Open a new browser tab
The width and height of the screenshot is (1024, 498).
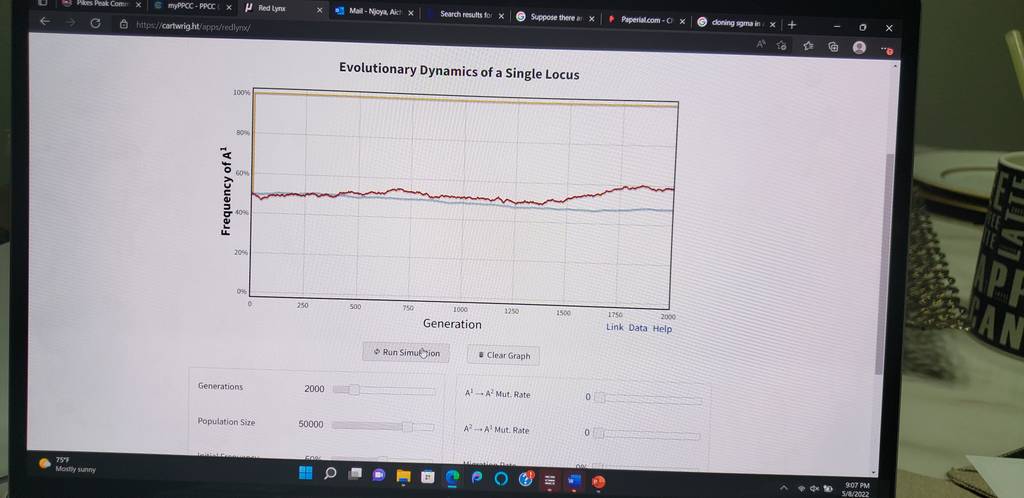[792, 25]
